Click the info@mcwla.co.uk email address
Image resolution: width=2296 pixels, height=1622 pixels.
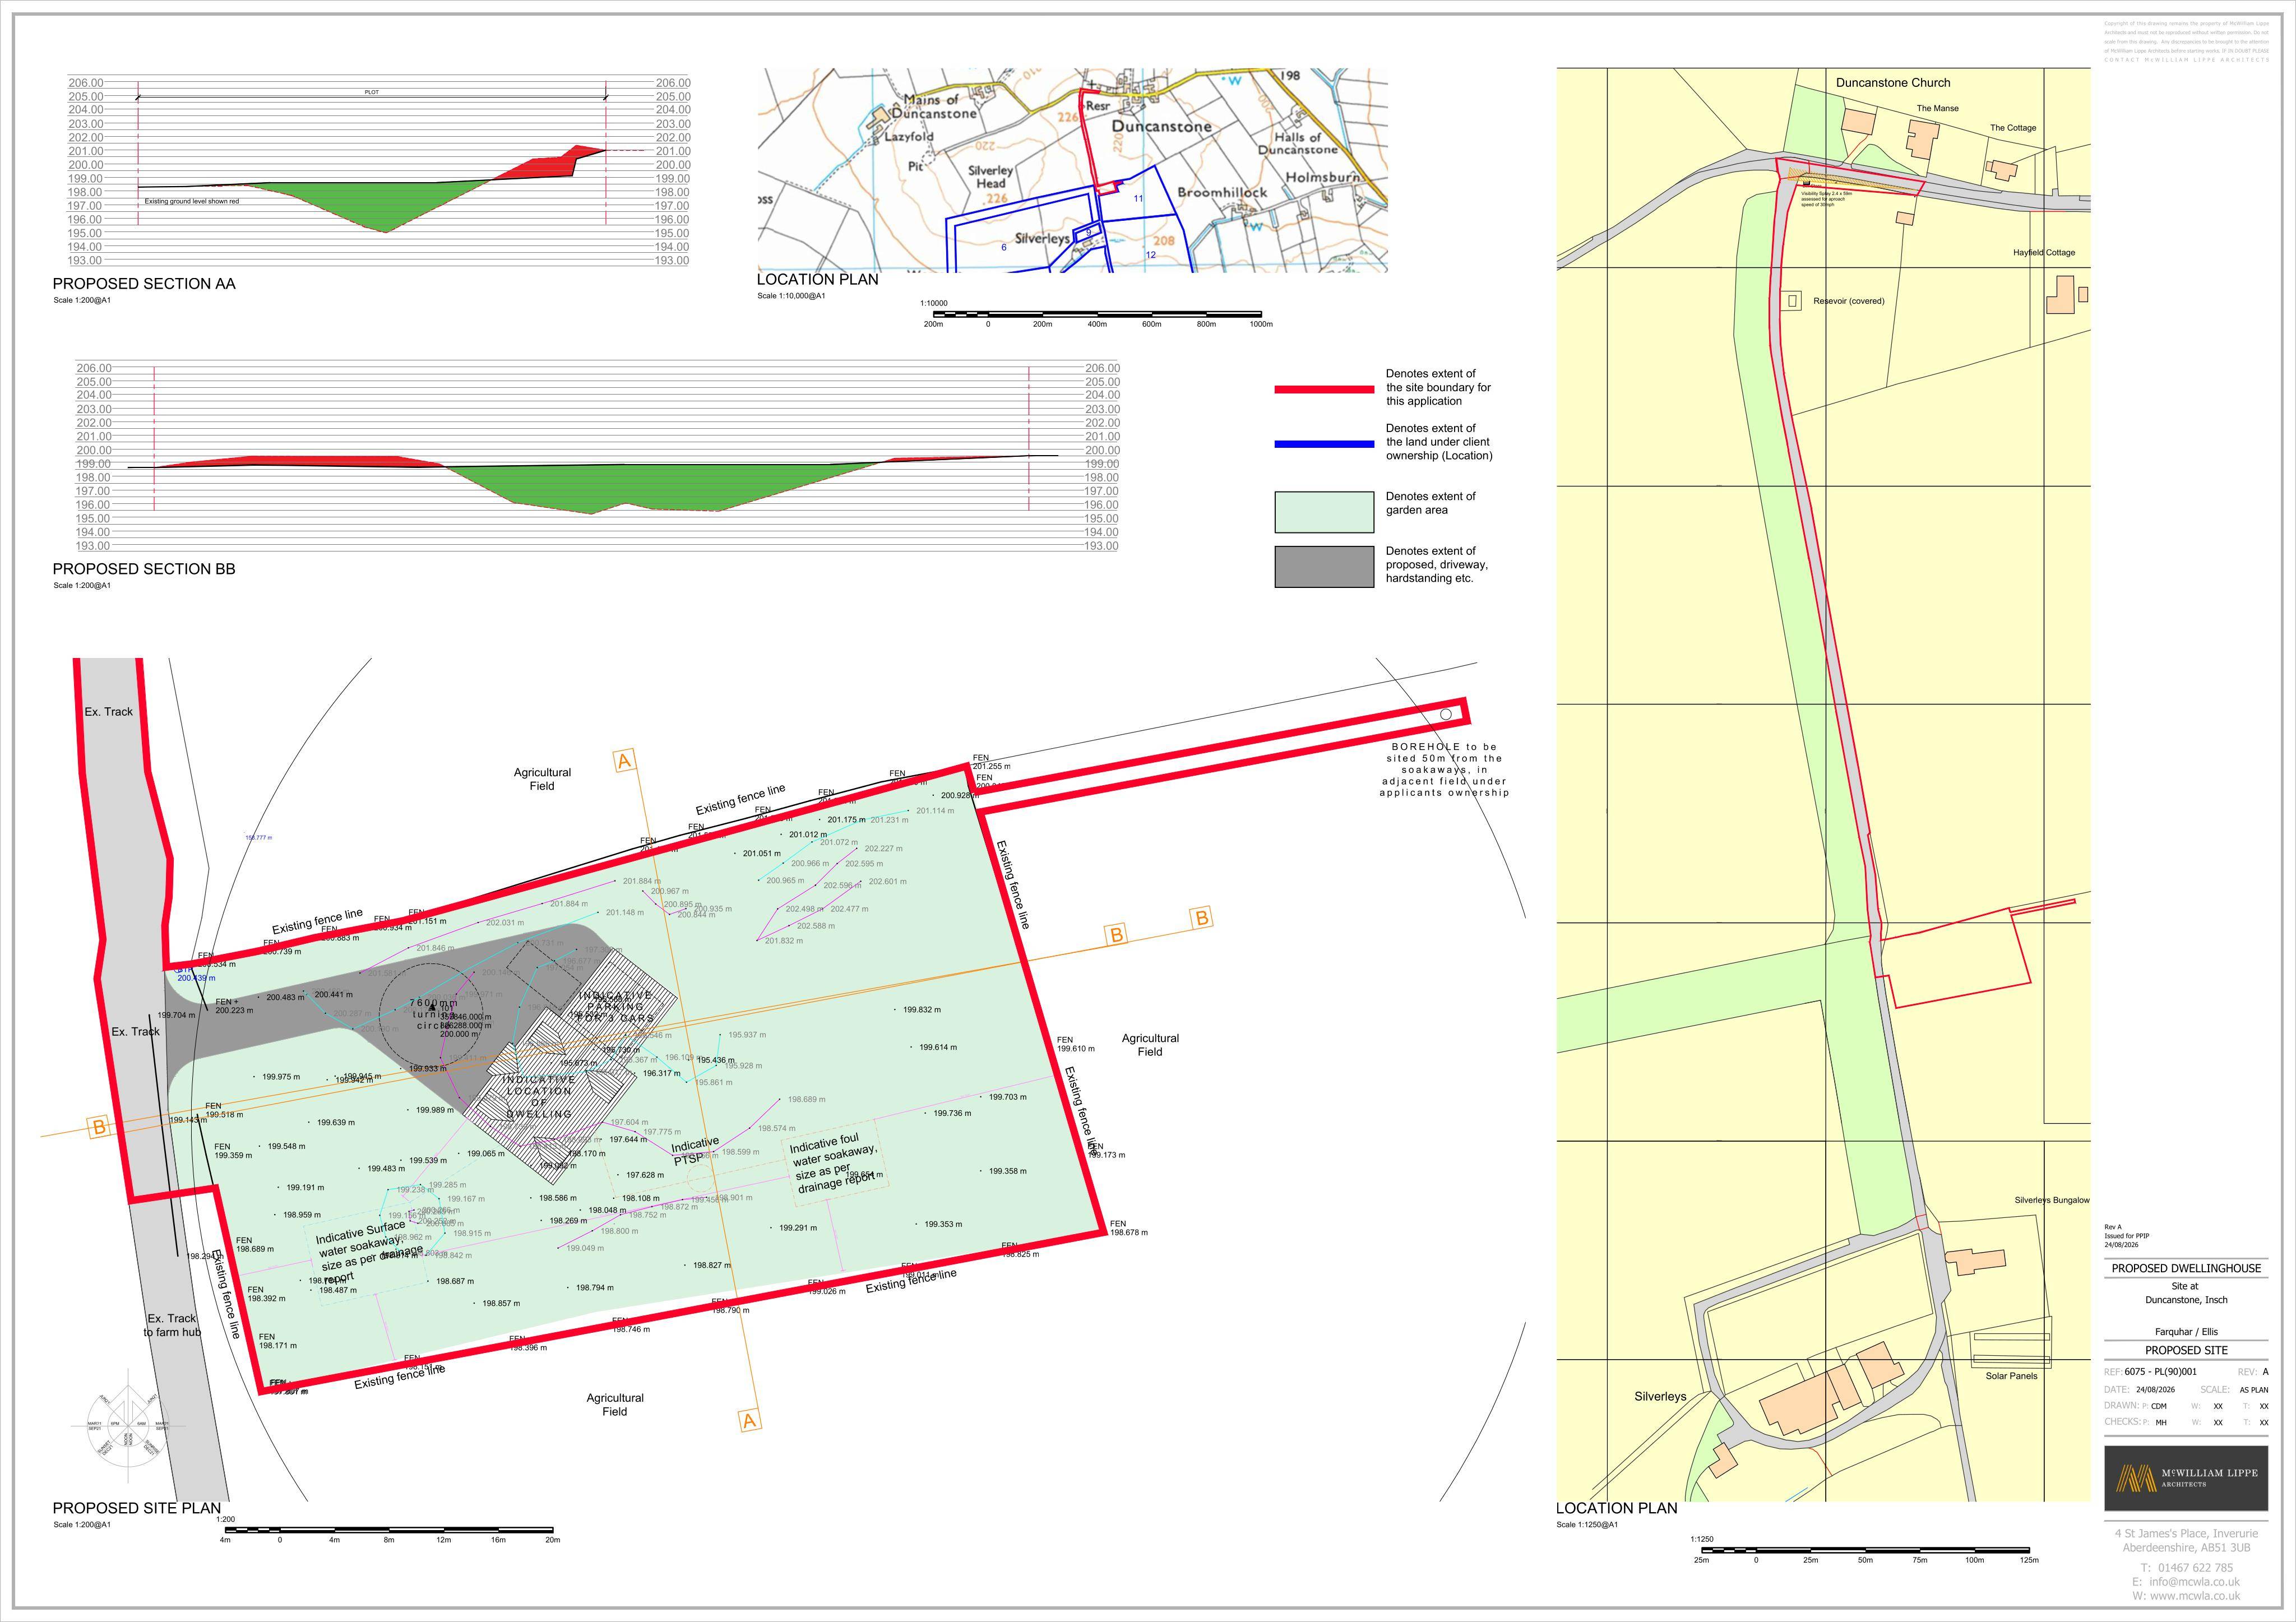(2195, 1582)
